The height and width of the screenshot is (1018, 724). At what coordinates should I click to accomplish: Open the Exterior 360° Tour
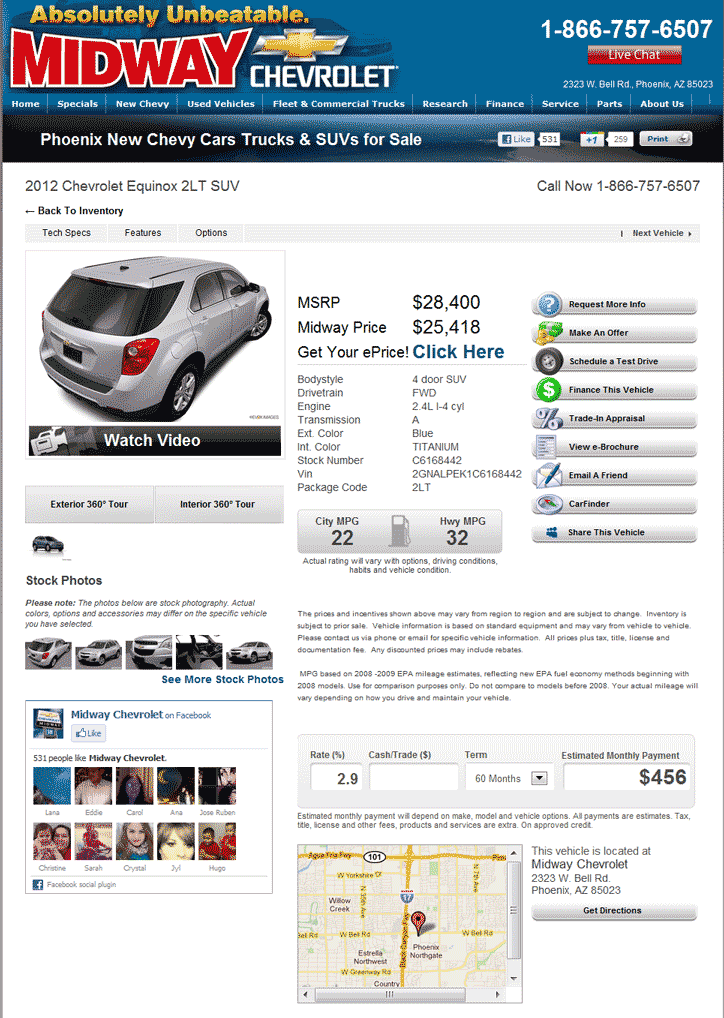pyautogui.click(x=90, y=504)
